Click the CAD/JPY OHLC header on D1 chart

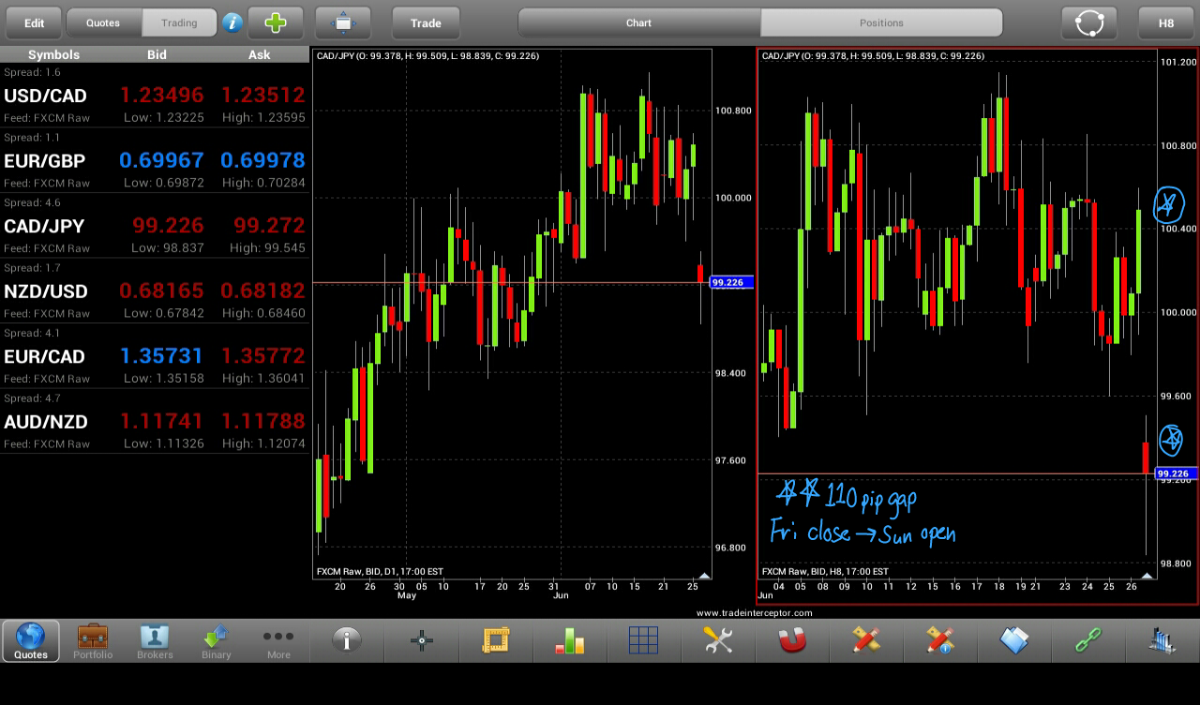pos(427,56)
